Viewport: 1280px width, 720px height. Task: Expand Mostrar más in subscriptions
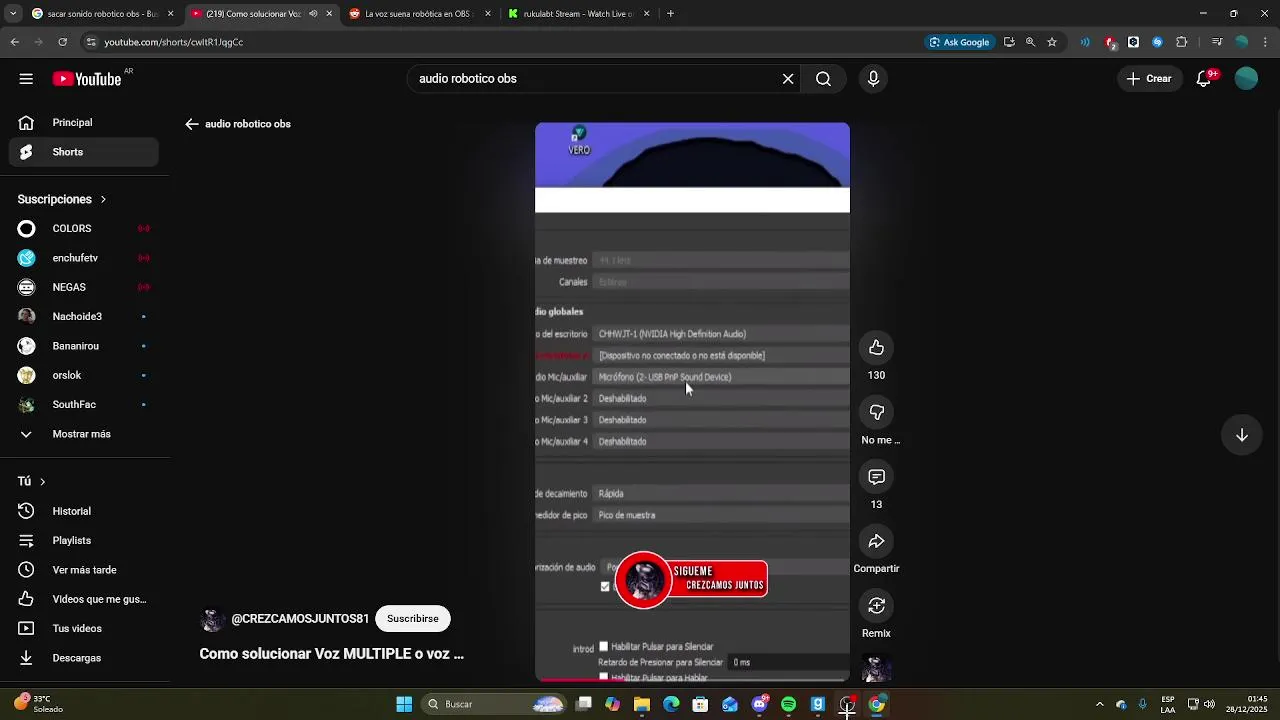[x=80, y=434]
